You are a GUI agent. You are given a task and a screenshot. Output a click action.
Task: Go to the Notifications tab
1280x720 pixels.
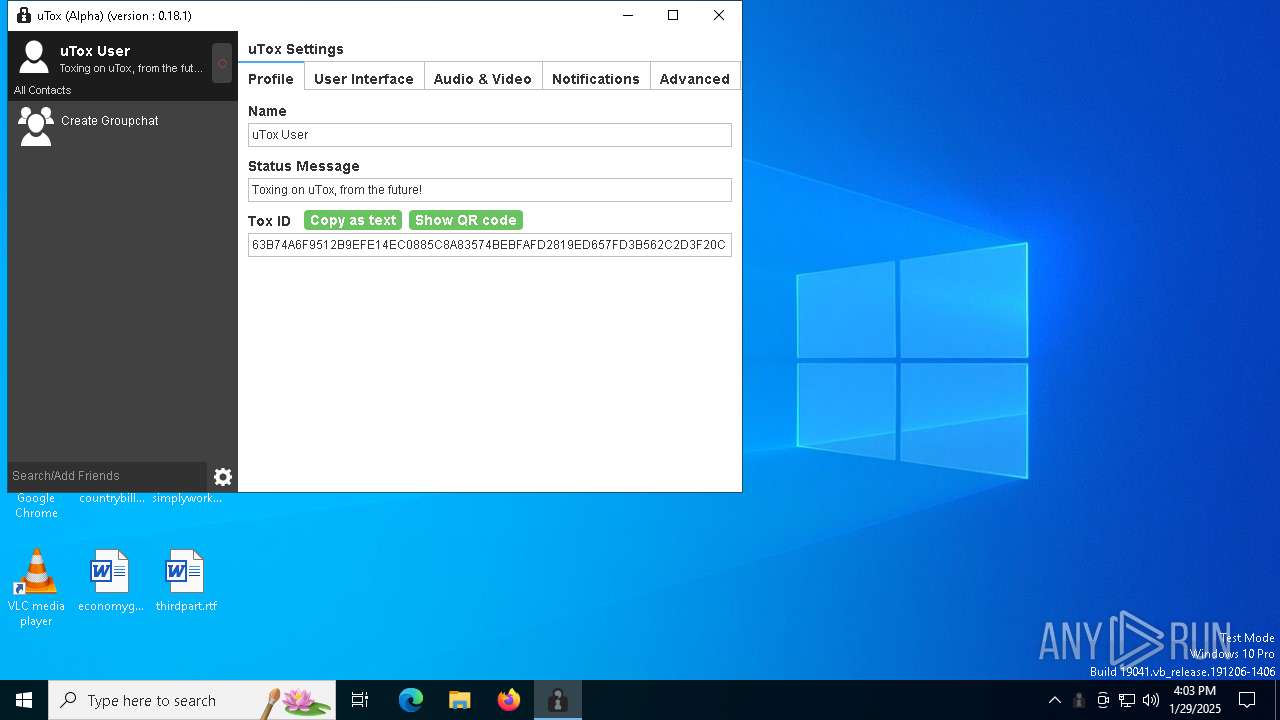pyautogui.click(x=596, y=78)
